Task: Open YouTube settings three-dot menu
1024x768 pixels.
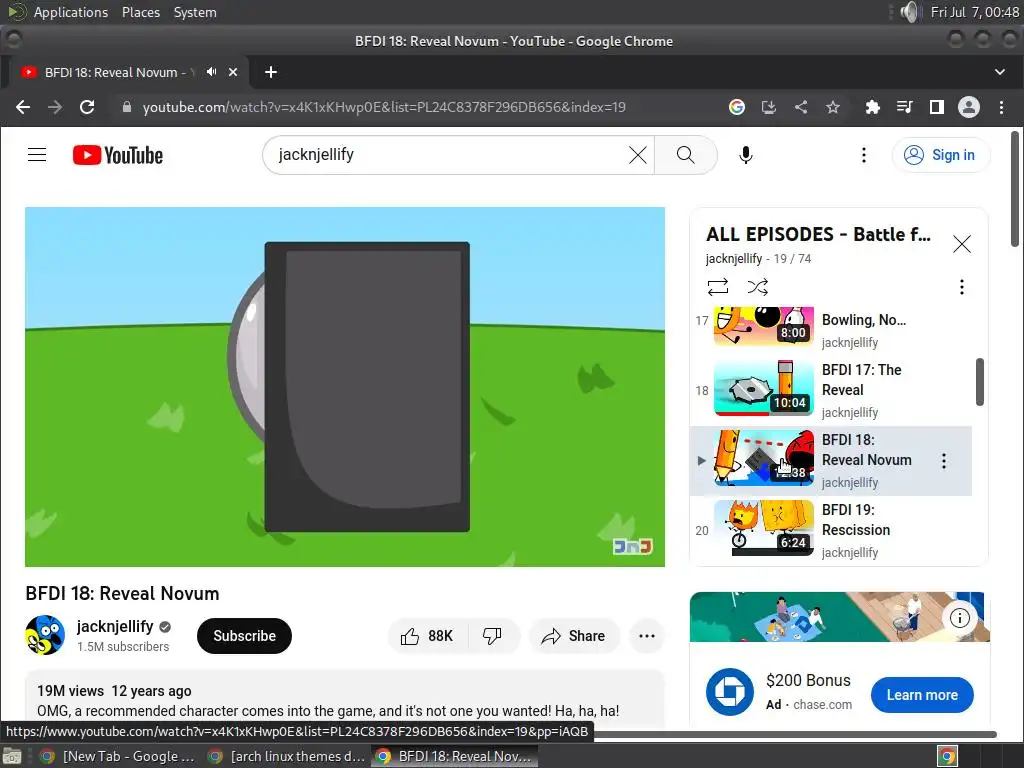Action: [x=864, y=155]
